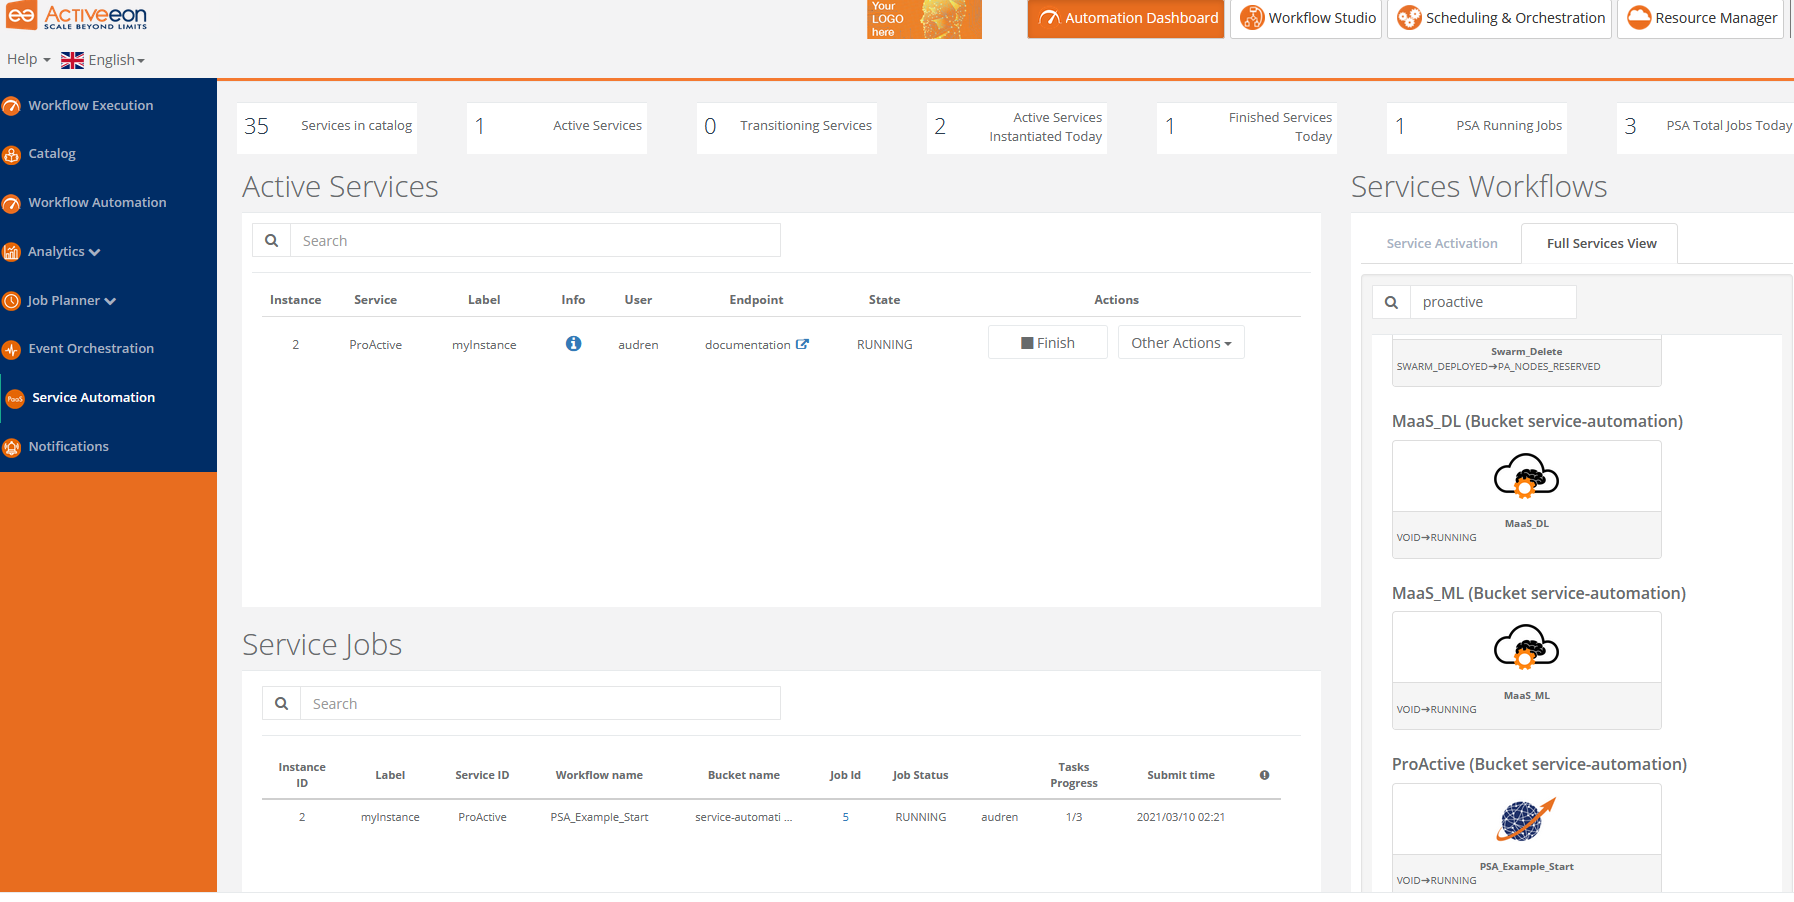Sort by Instance column header
The width and height of the screenshot is (1794, 902).
[295, 299]
